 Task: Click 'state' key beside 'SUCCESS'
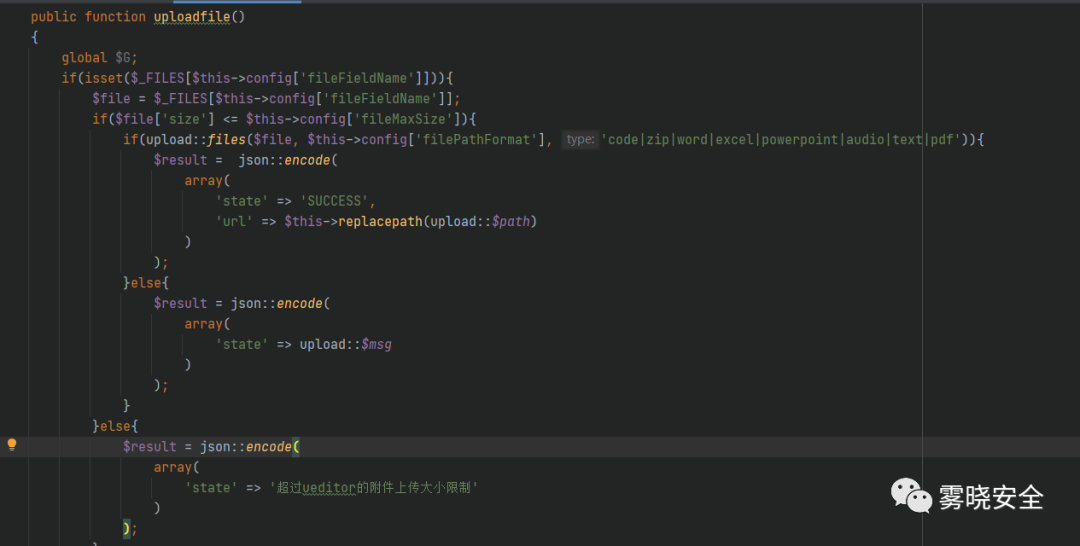point(242,201)
